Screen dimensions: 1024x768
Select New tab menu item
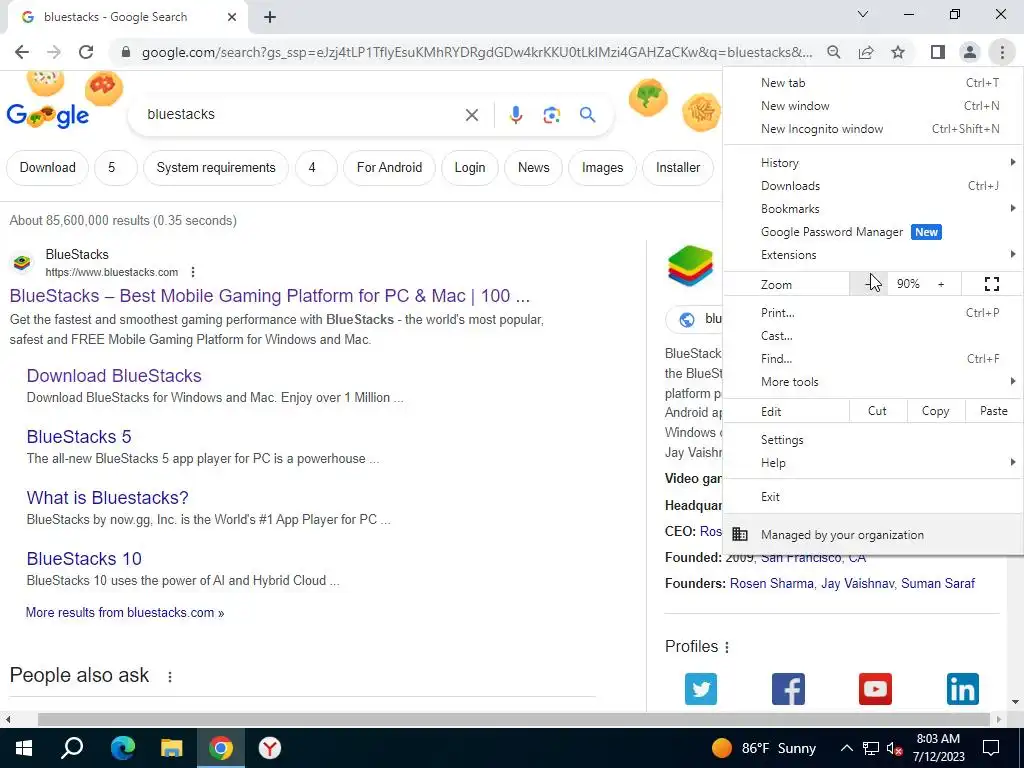pos(873,83)
